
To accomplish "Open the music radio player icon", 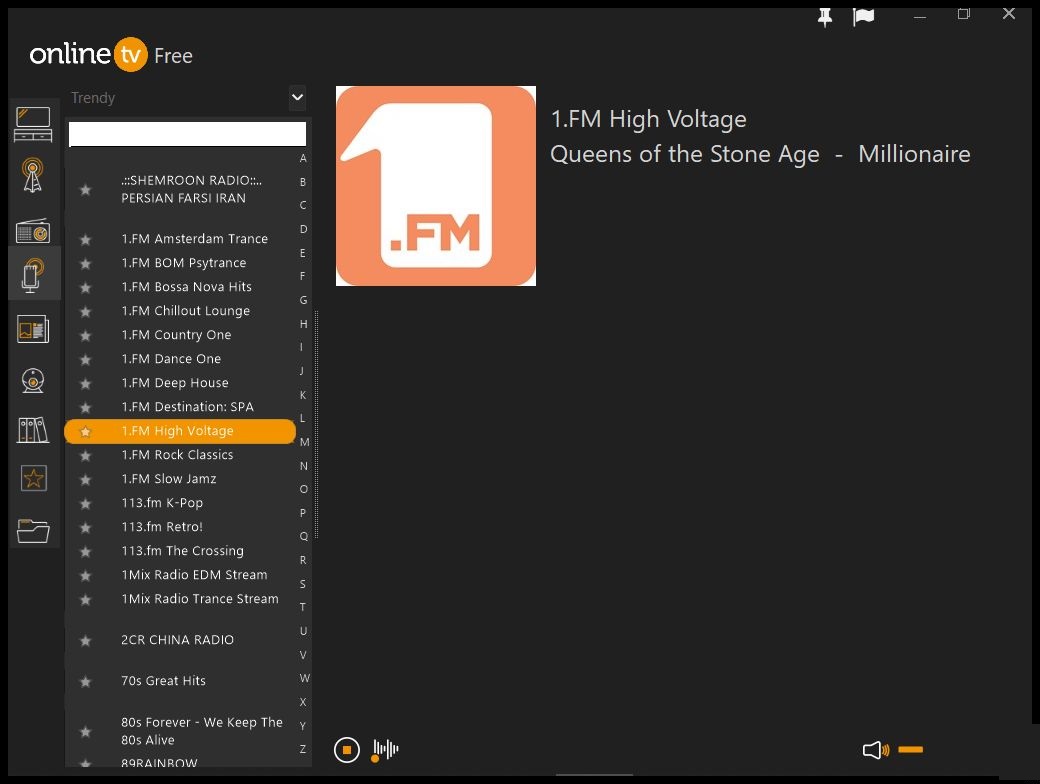I will pos(32,230).
